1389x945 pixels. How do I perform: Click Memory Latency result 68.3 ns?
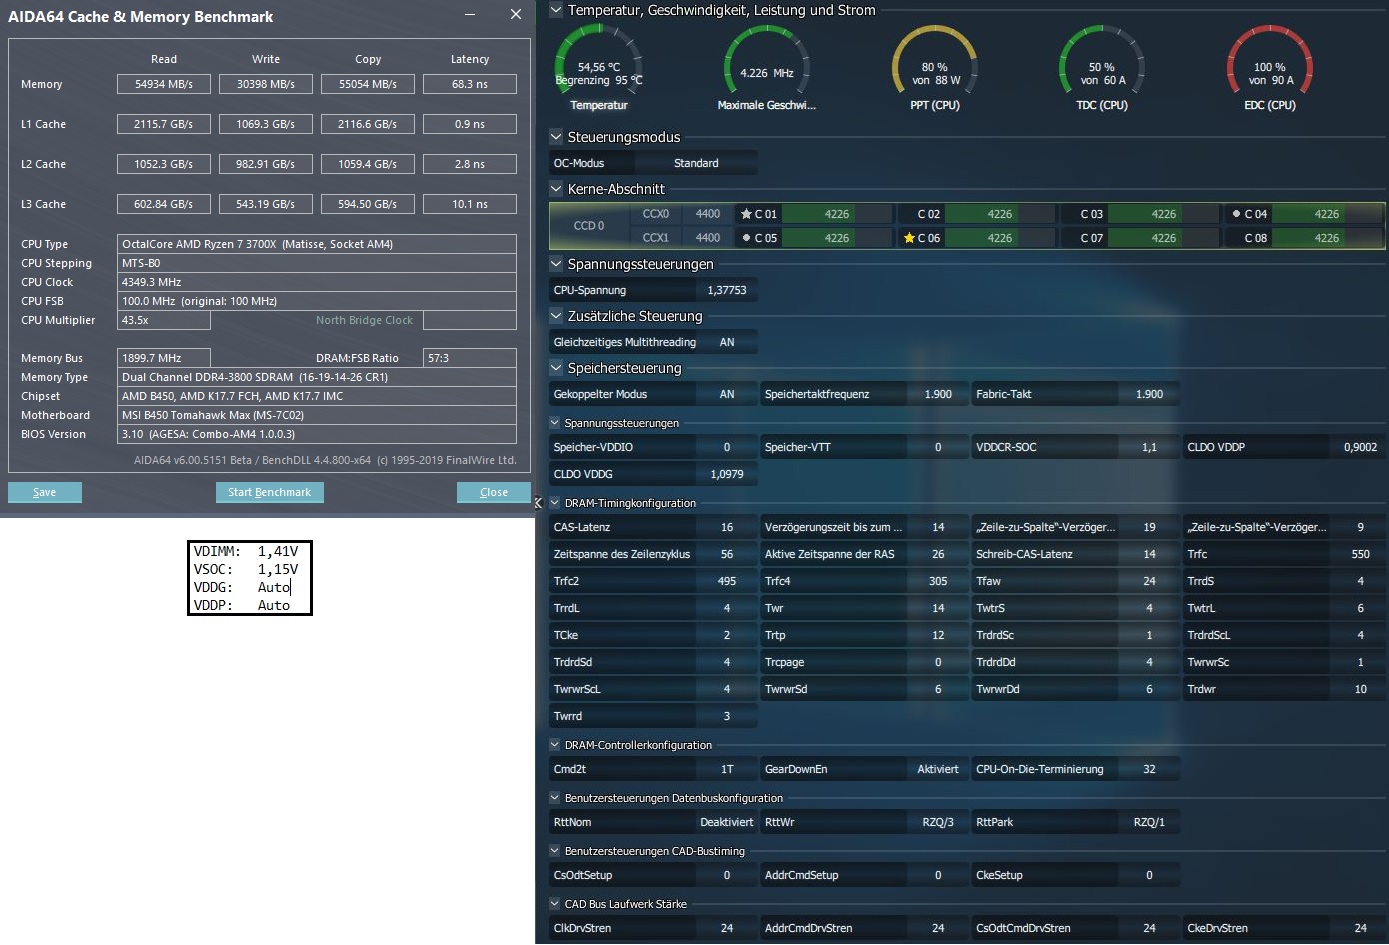coord(470,84)
